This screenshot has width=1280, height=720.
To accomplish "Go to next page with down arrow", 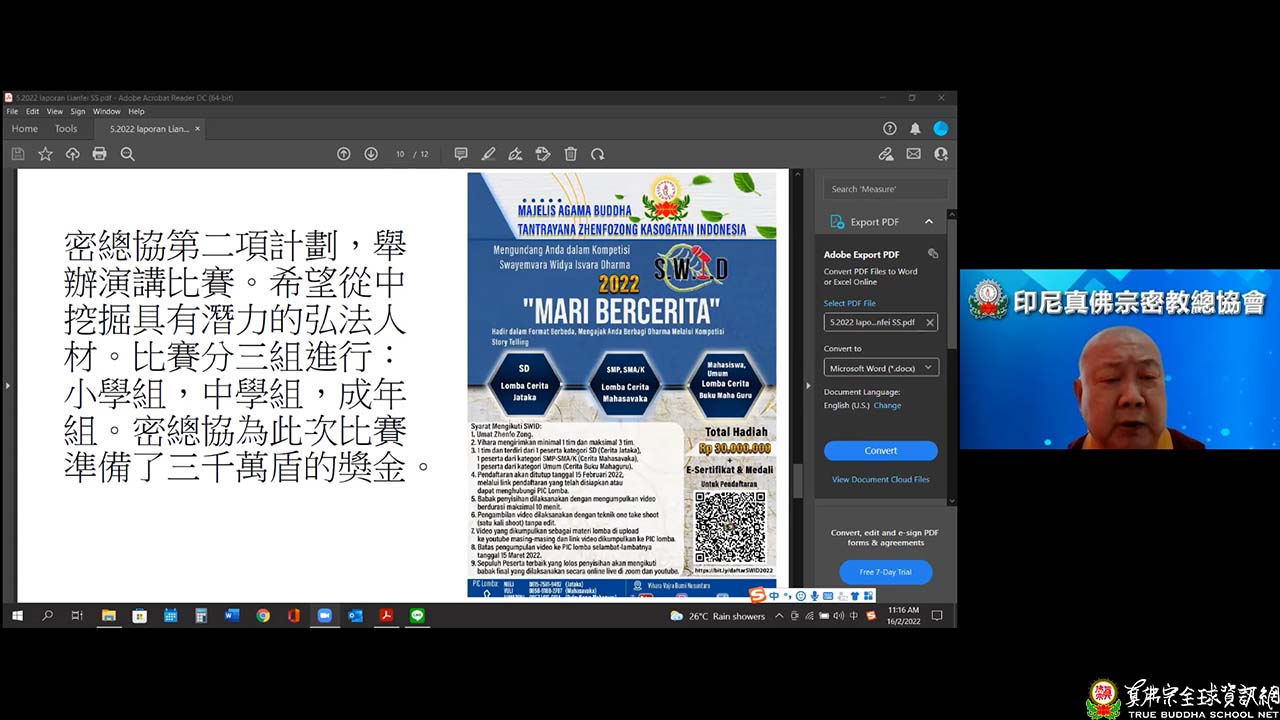I will pos(371,154).
